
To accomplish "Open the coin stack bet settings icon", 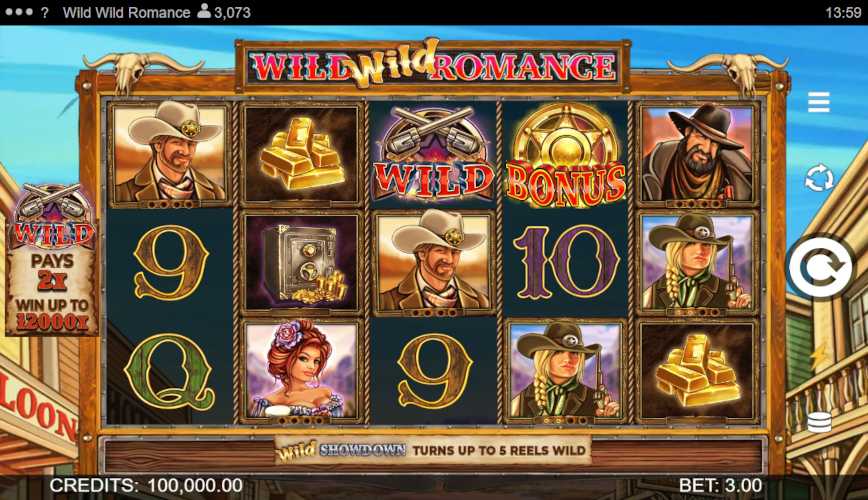I will click(x=819, y=423).
